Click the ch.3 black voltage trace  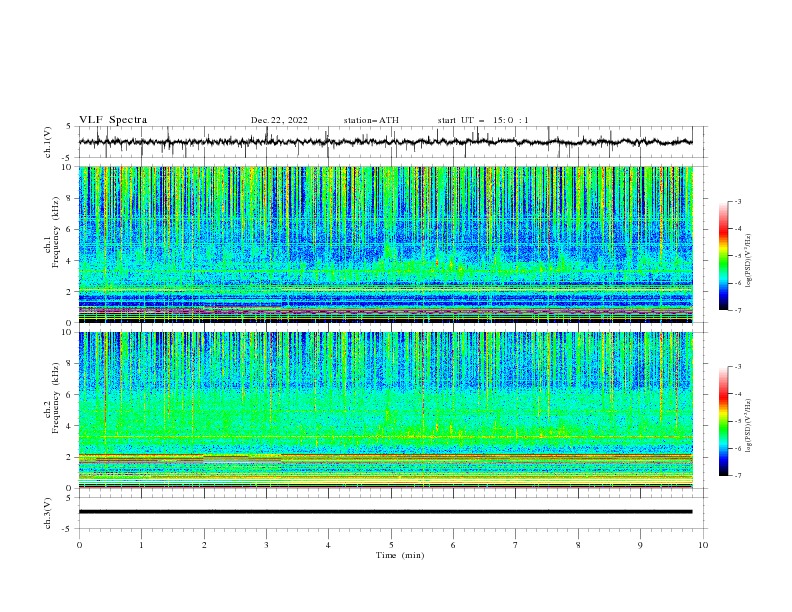[x=385, y=512]
